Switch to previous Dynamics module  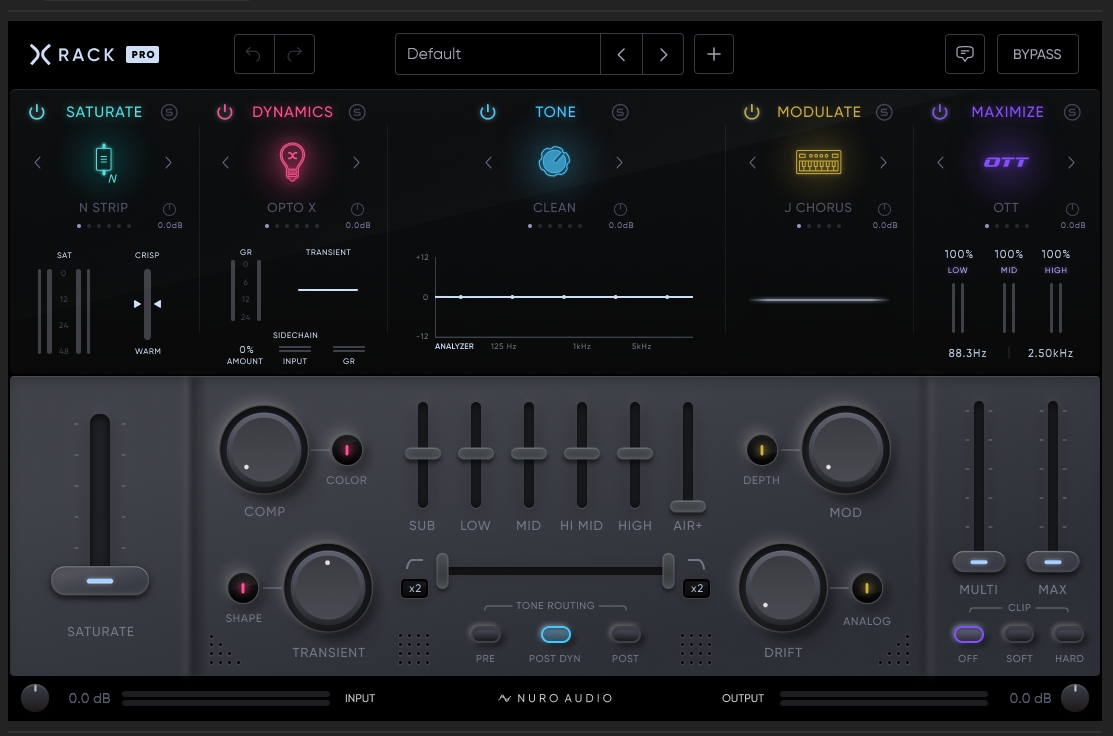pos(226,163)
